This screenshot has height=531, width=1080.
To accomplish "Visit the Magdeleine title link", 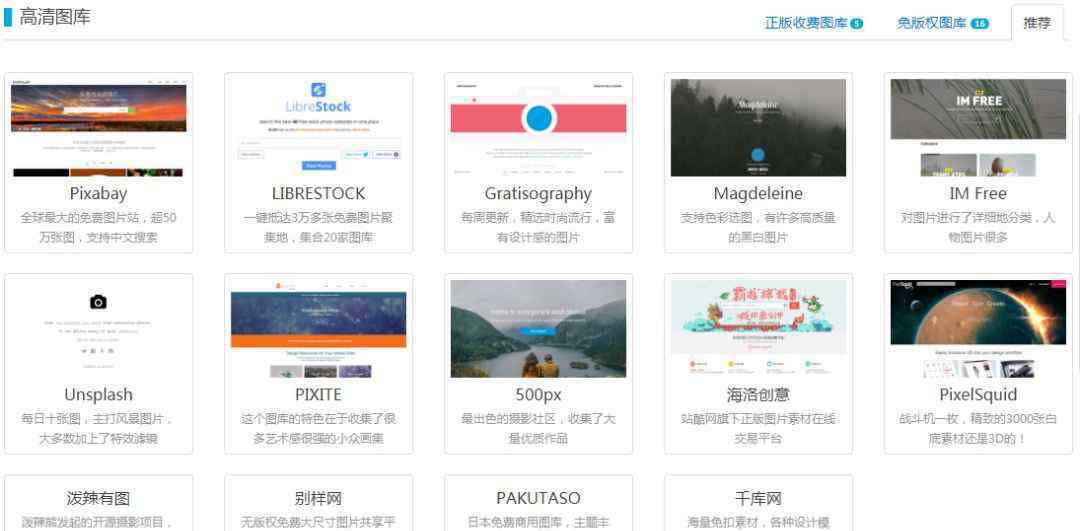I will pos(758,194).
